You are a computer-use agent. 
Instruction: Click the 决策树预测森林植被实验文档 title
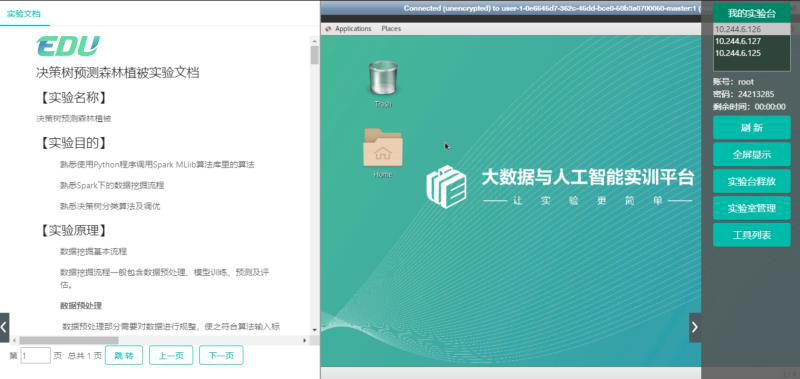click(x=117, y=73)
